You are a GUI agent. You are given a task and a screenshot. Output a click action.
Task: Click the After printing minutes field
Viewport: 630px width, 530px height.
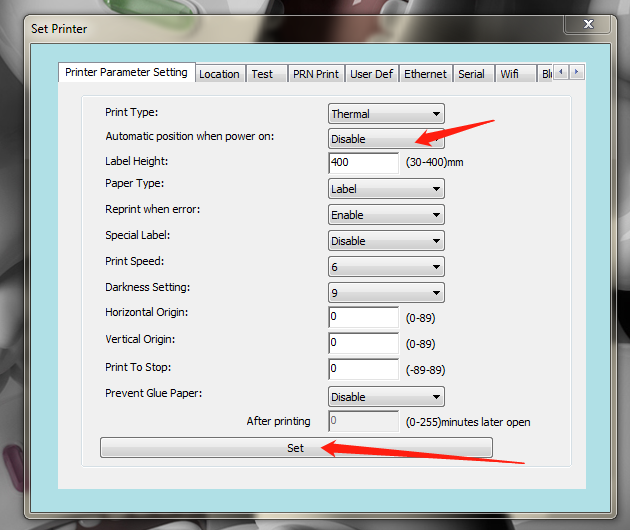point(364,421)
